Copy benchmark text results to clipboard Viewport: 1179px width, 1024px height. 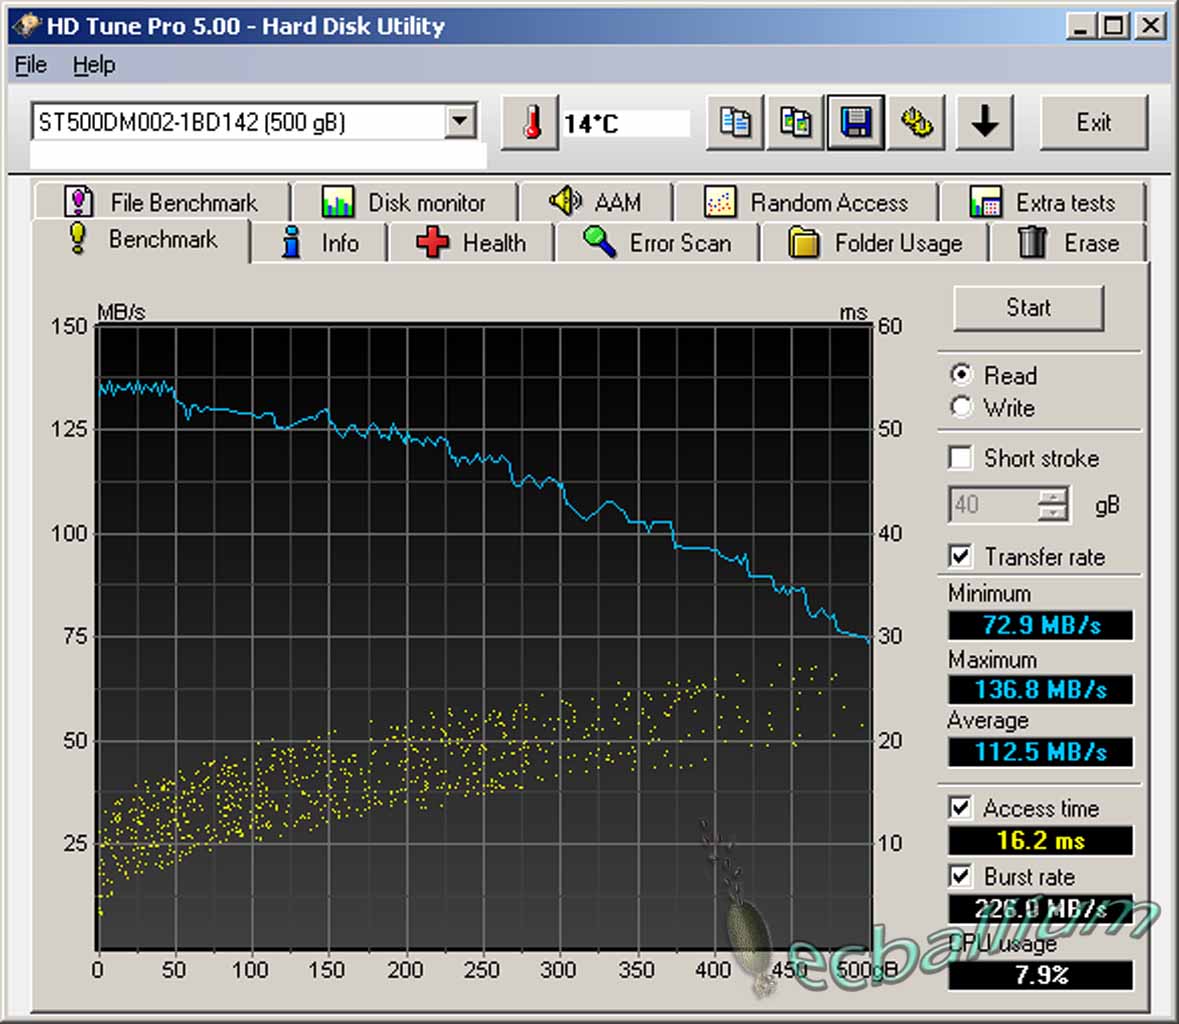(x=735, y=123)
